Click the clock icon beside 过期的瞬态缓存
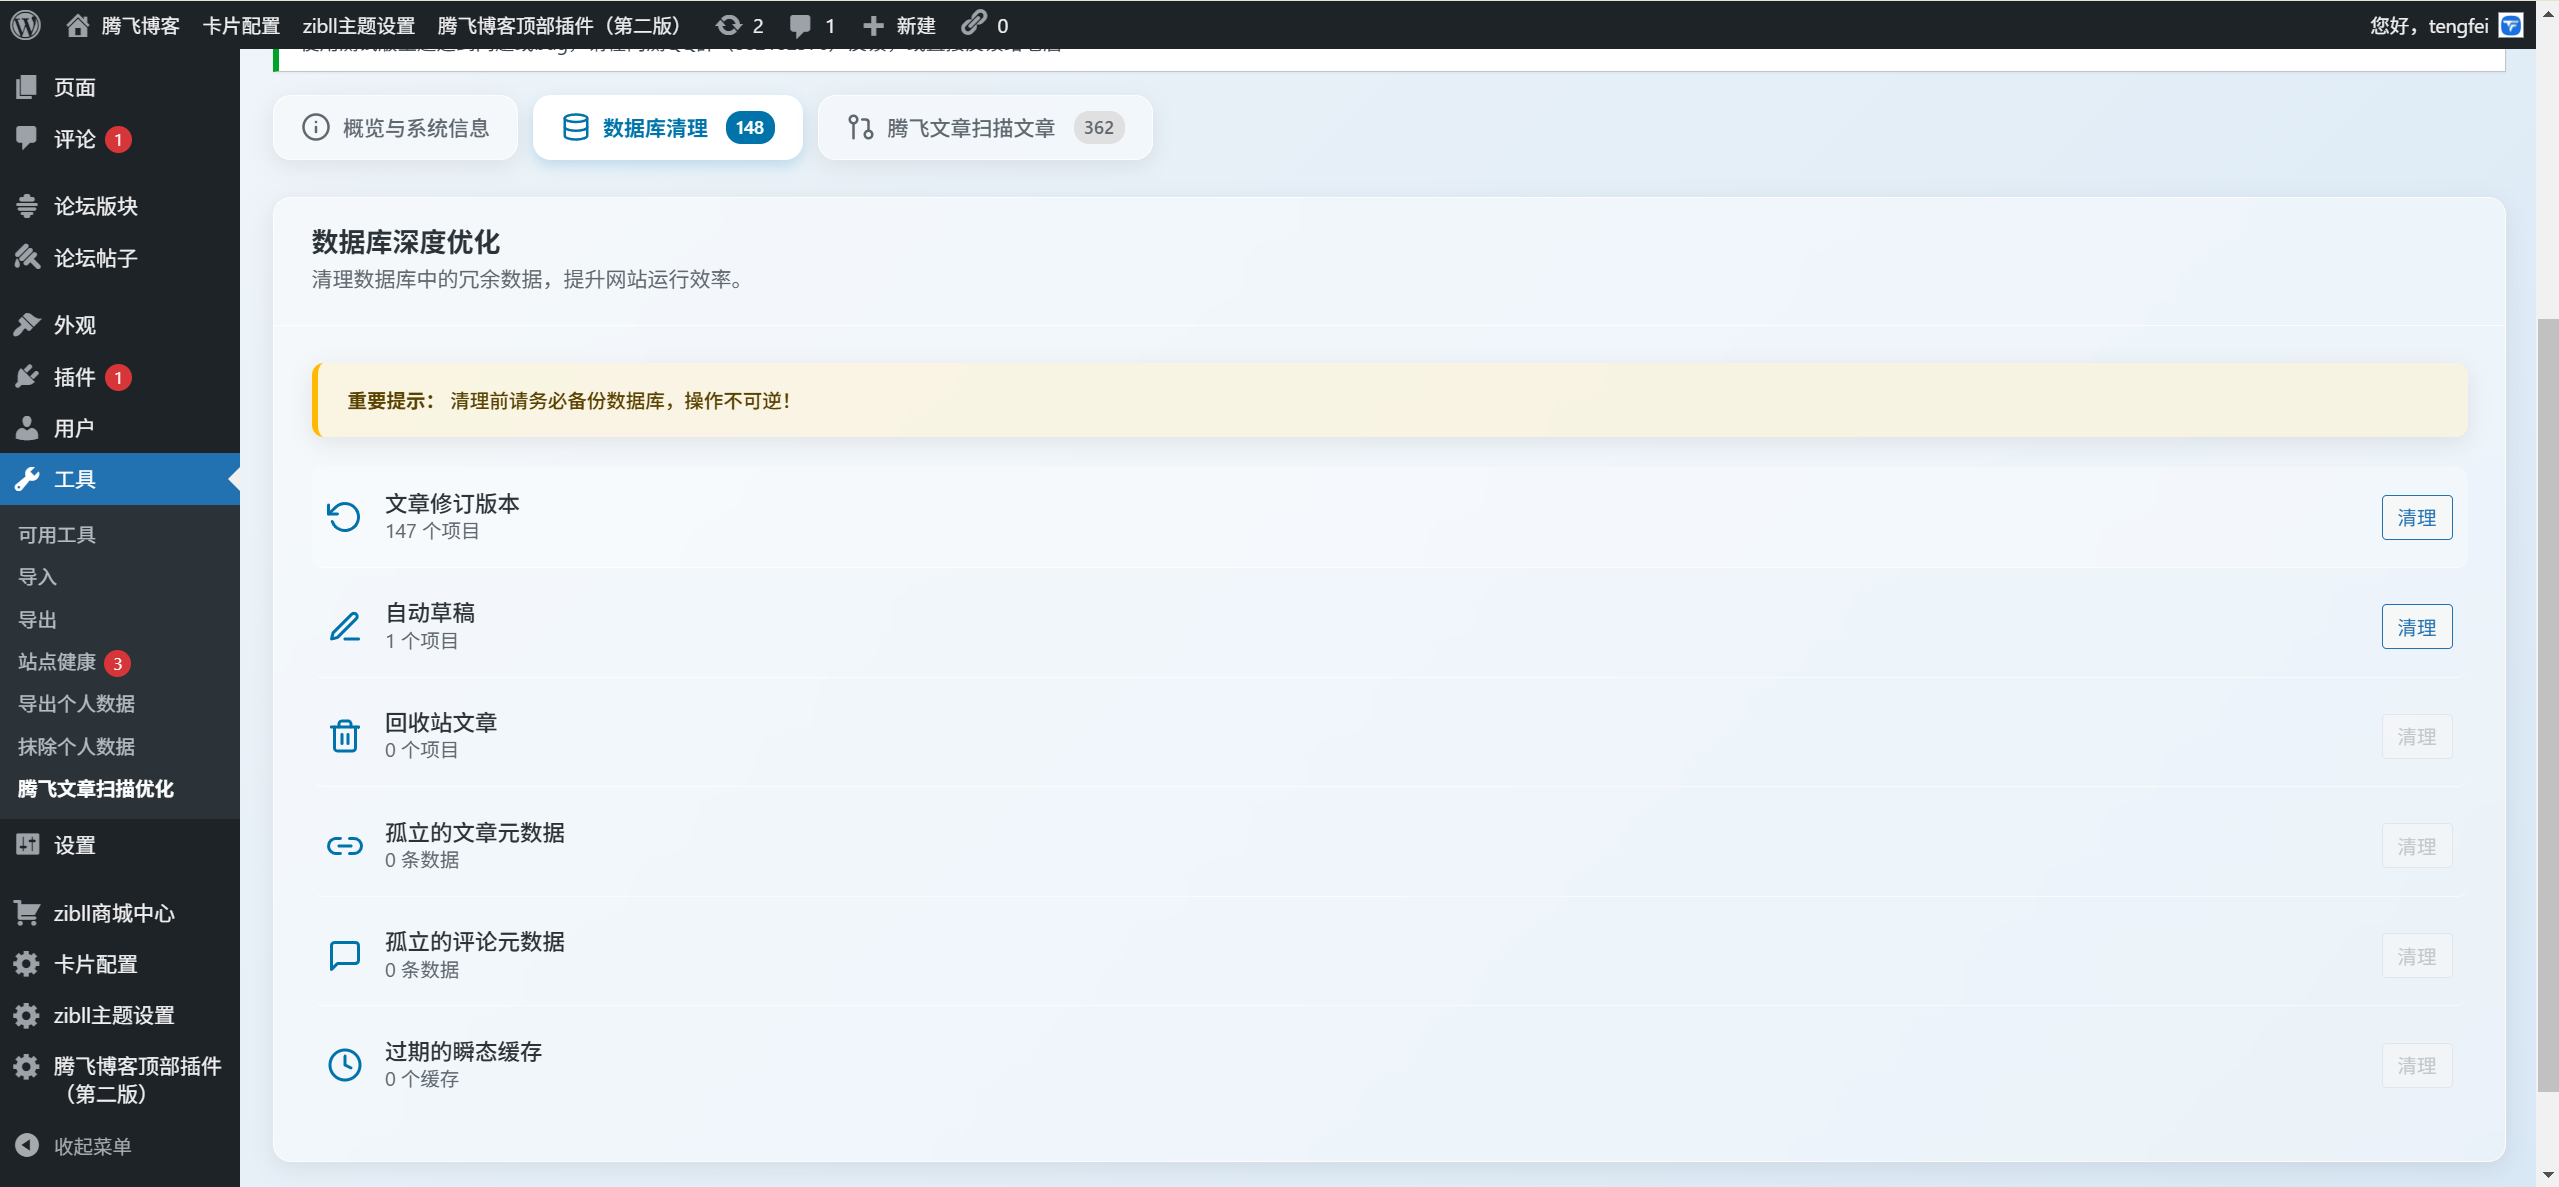 point(344,1065)
